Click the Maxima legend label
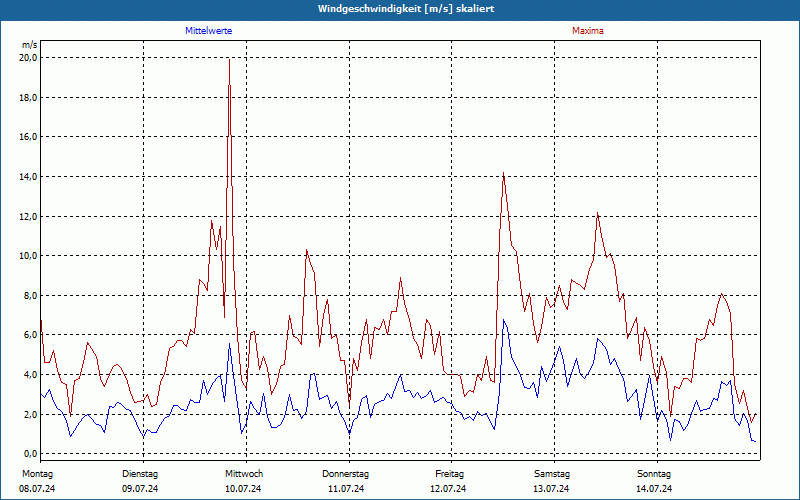The image size is (800, 500). [588, 31]
